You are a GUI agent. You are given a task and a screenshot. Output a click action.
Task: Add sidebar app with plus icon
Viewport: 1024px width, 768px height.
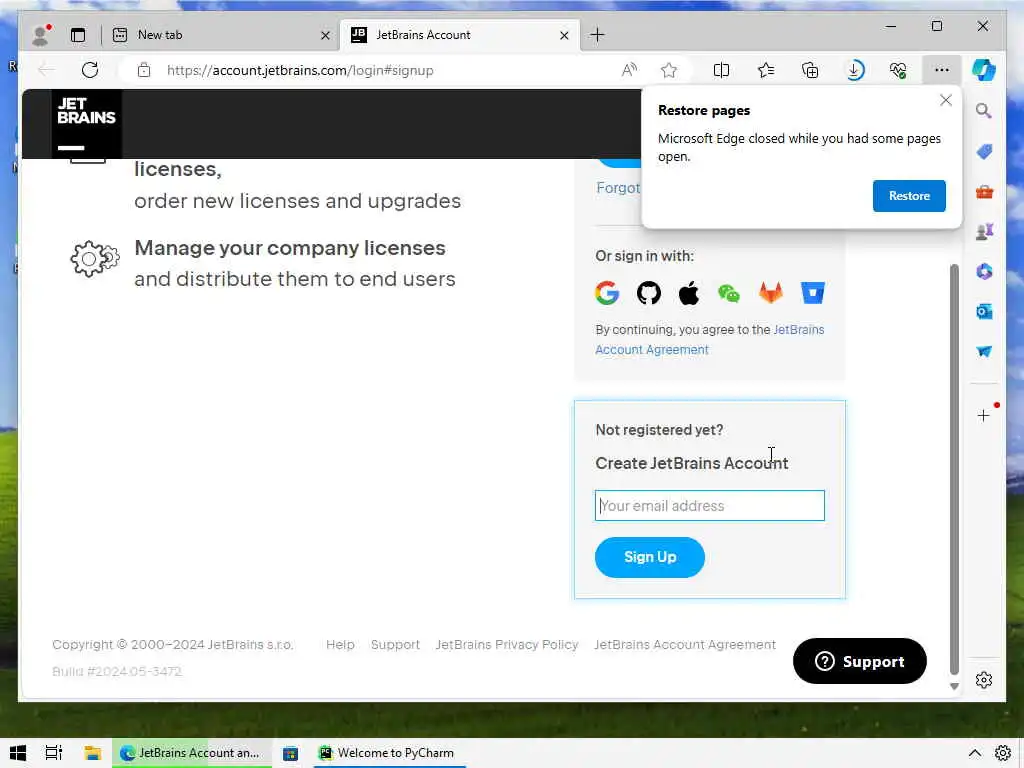coord(984,415)
